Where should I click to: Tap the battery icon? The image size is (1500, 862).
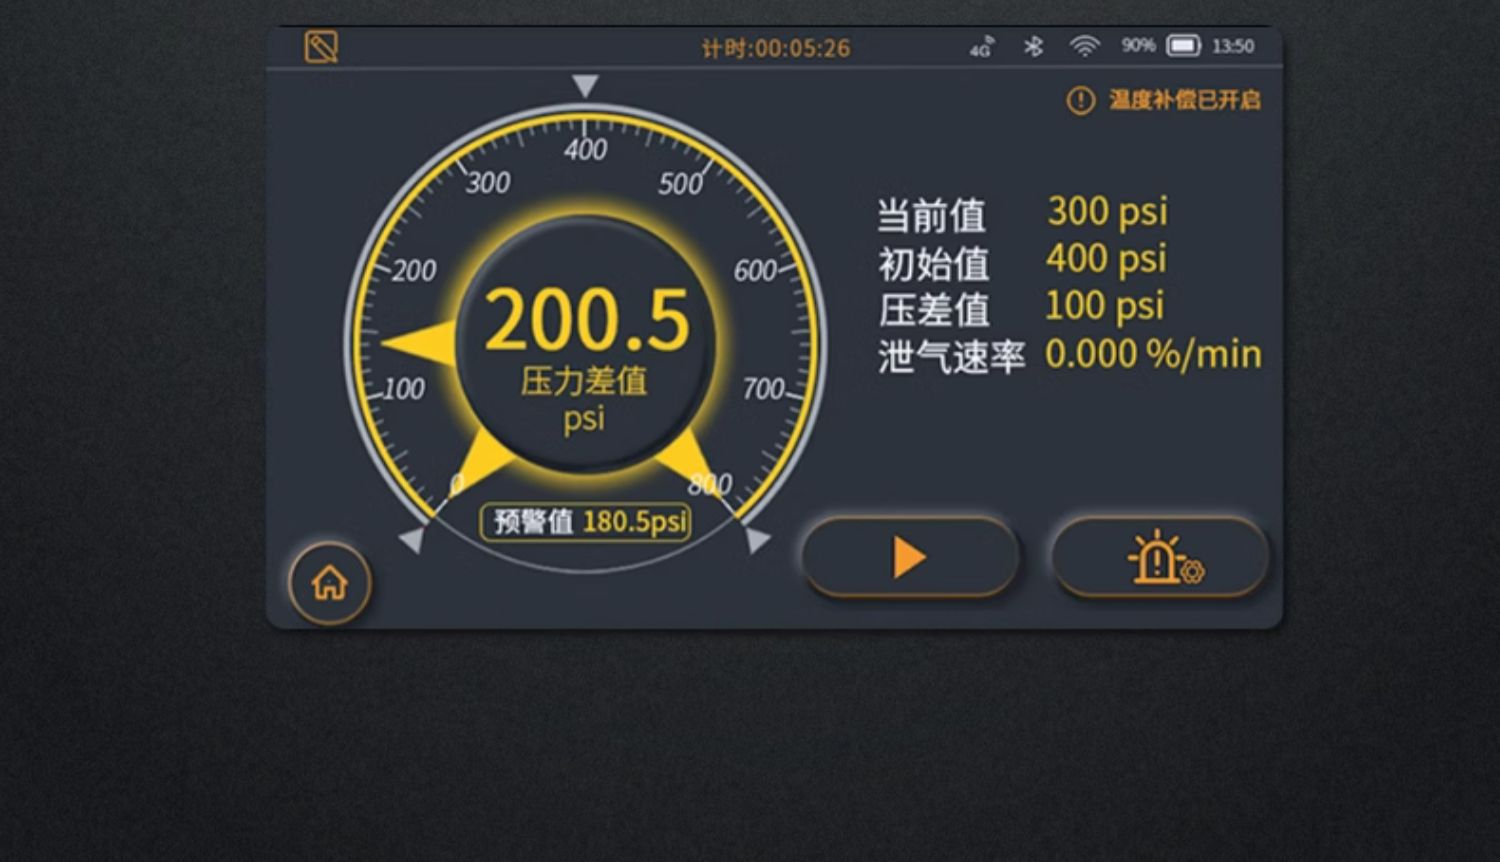pos(1183,46)
